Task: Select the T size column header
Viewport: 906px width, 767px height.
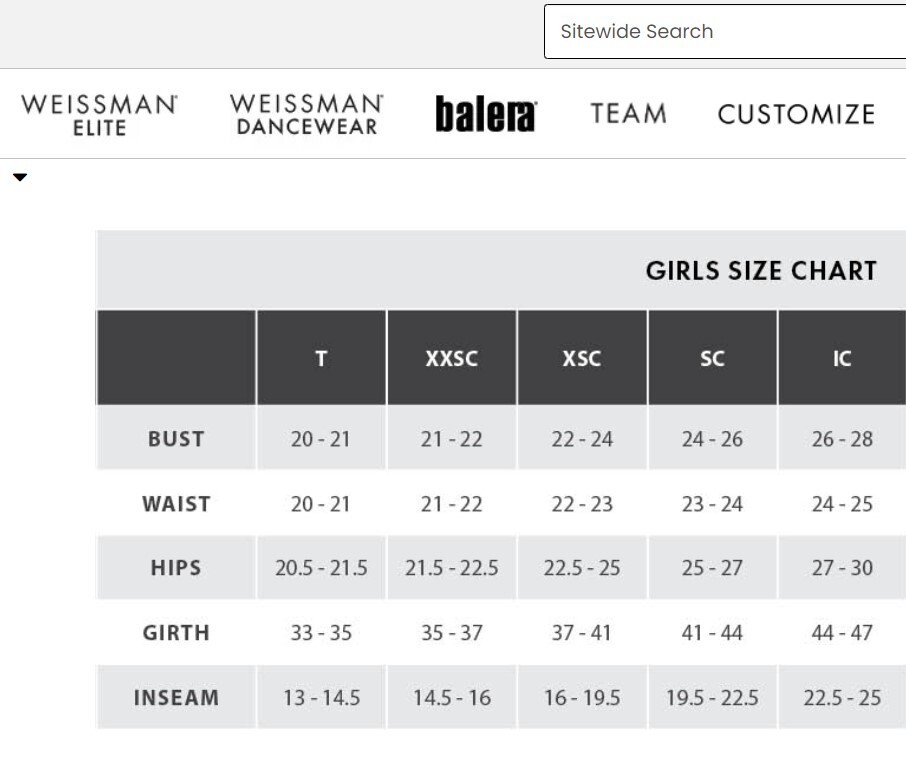Action: click(321, 358)
